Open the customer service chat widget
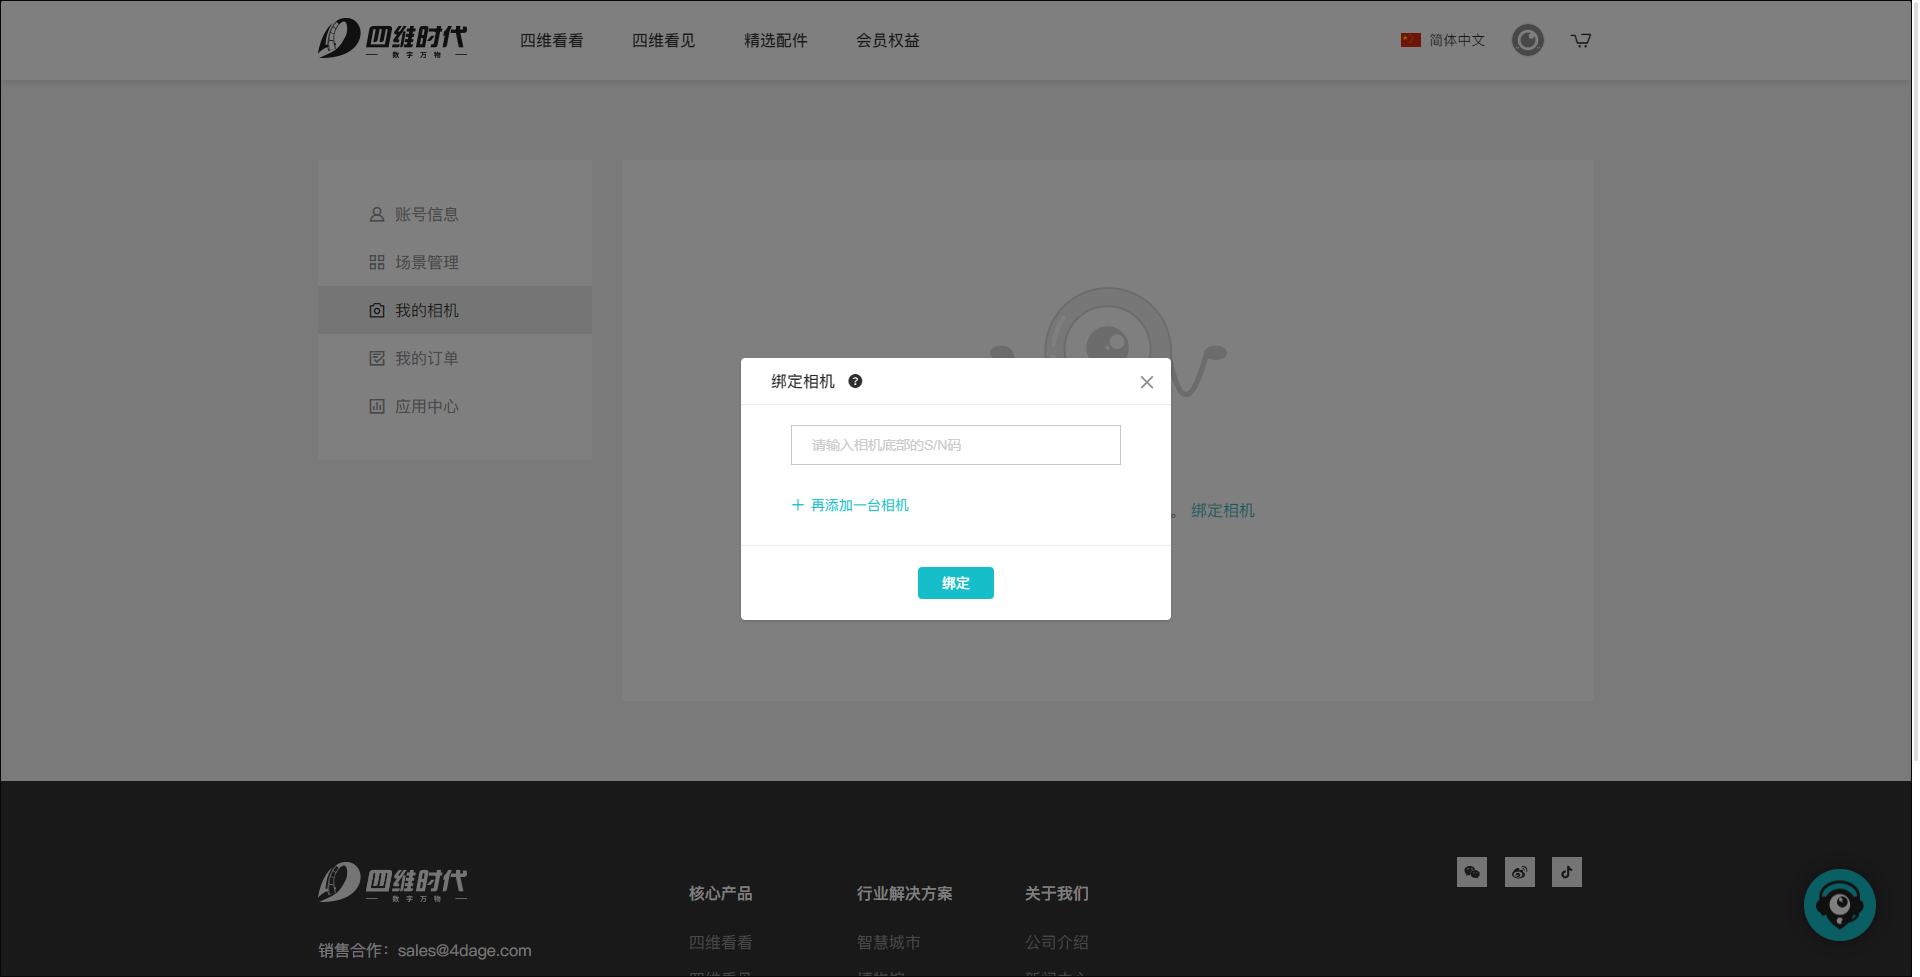The image size is (1920, 977). coord(1839,905)
